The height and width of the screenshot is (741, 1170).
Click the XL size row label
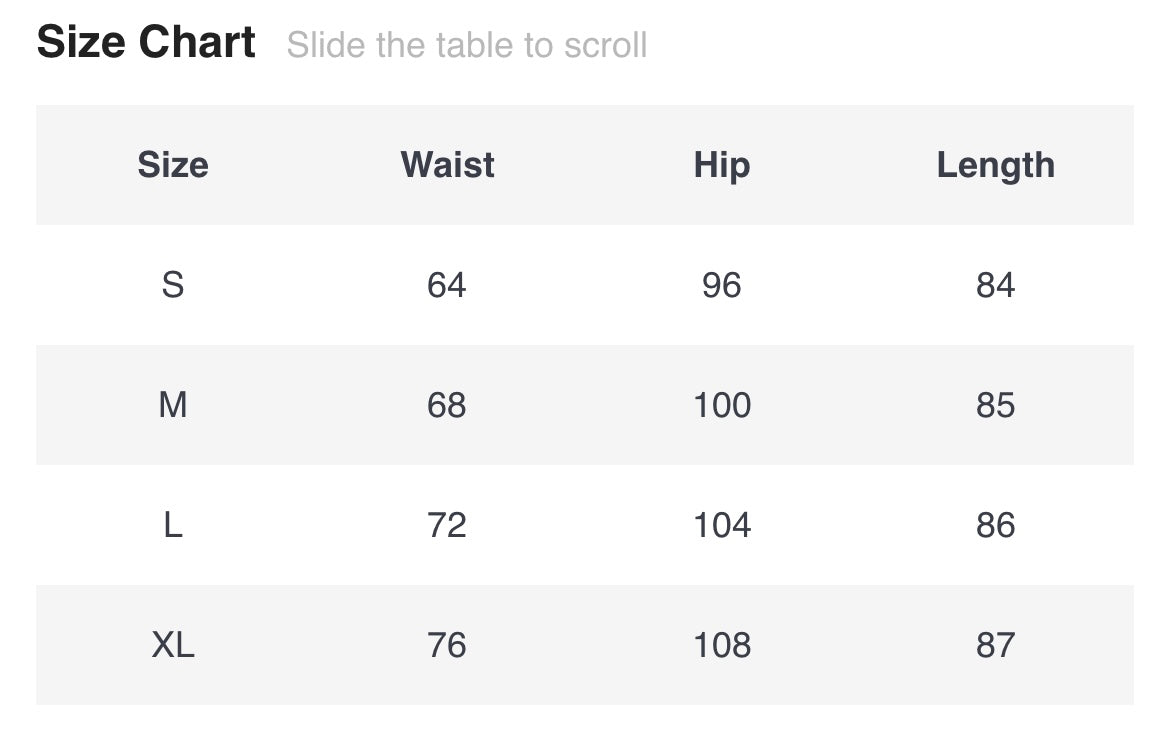click(x=173, y=645)
